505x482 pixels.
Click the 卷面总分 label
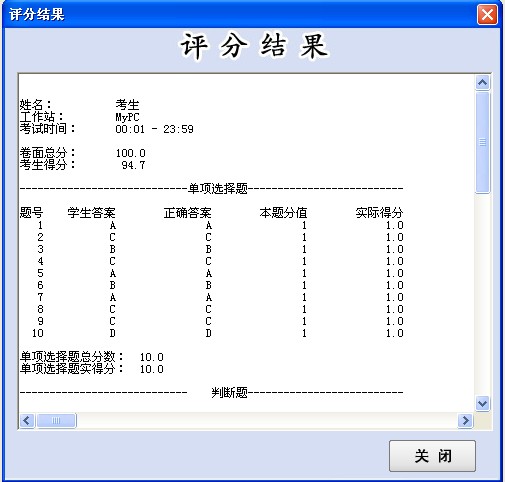coord(48,153)
